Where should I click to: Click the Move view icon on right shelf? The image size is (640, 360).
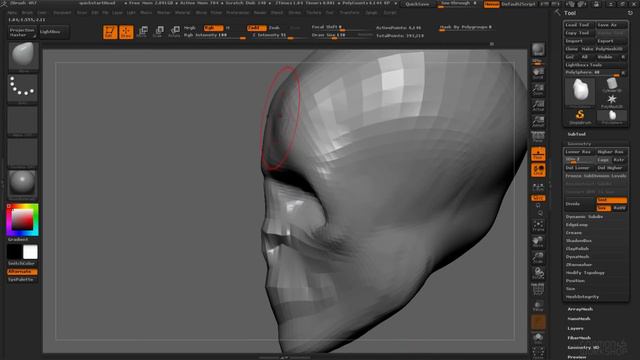pyautogui.click(x=538, y=242)
